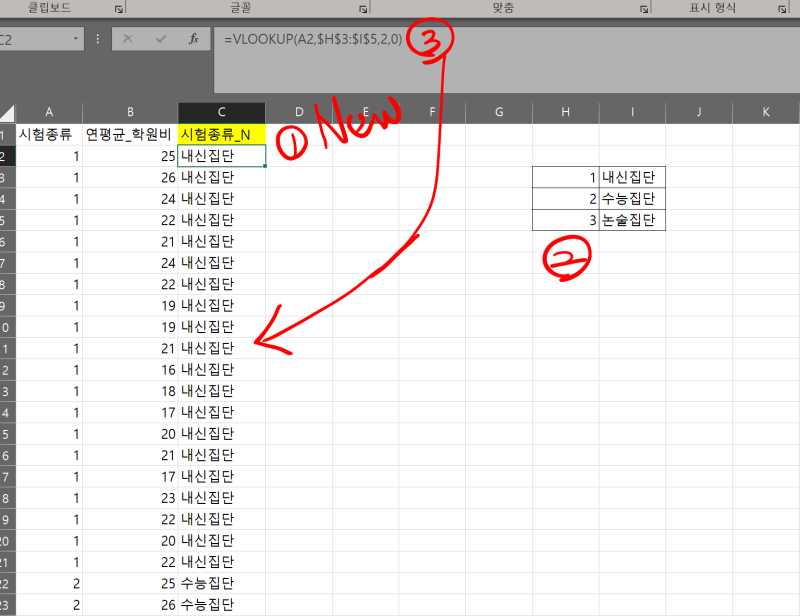
Task: Select column A header
Action: coord(49,112)
